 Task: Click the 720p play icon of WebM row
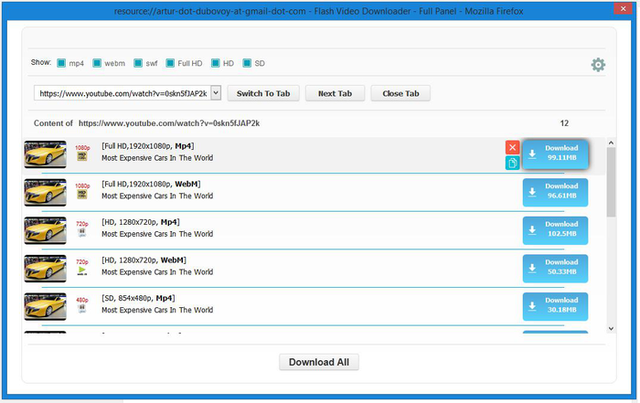point(82,267)
